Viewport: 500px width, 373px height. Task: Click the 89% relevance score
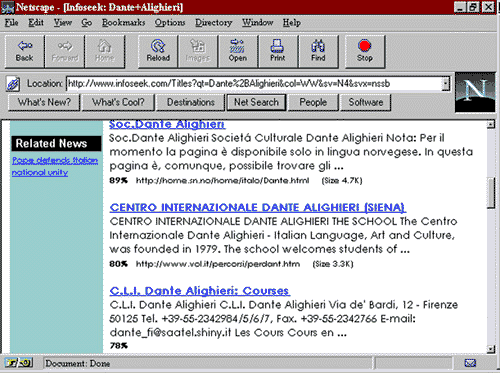[118, 181]
